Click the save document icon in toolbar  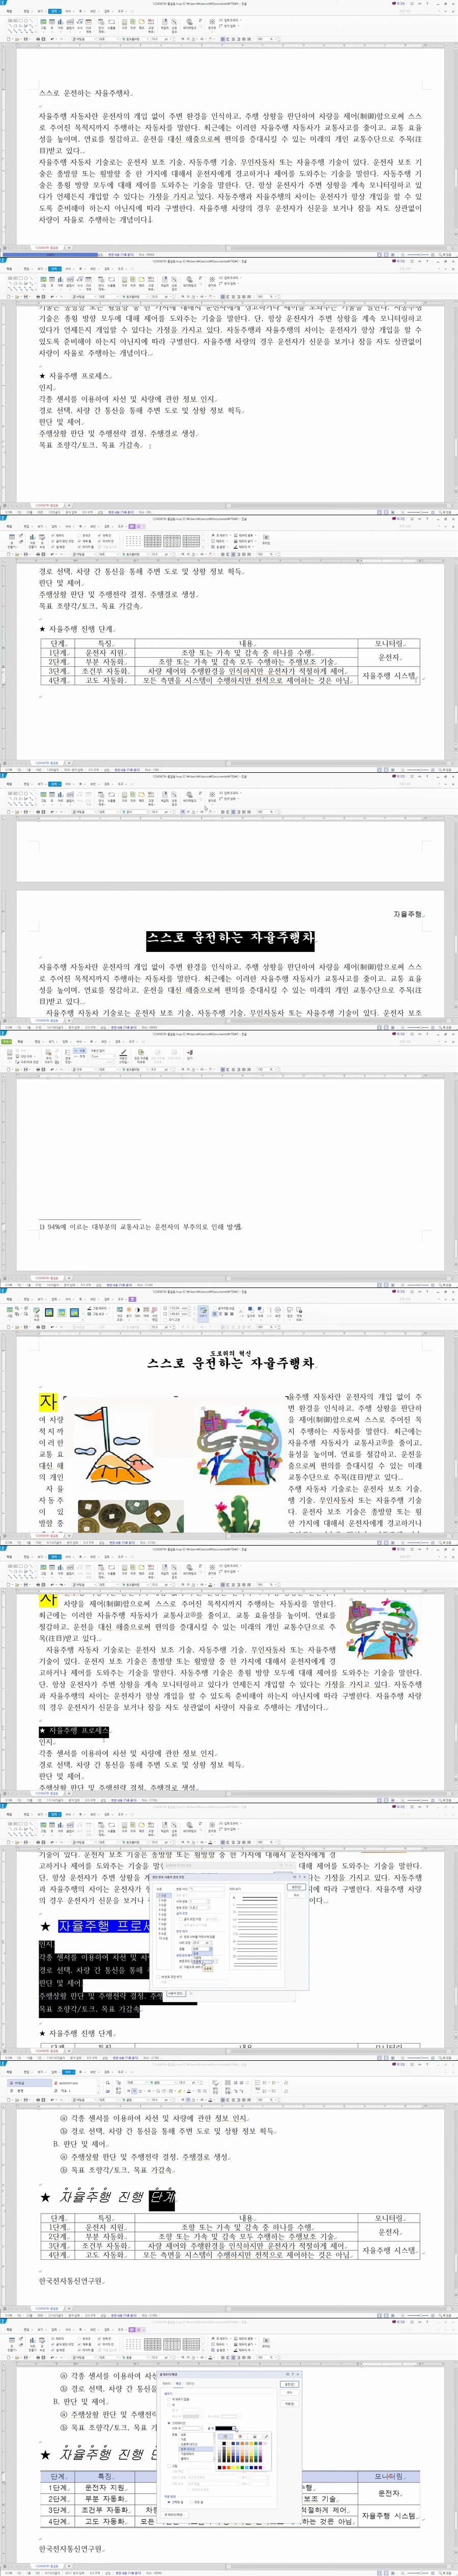[25, 39]
